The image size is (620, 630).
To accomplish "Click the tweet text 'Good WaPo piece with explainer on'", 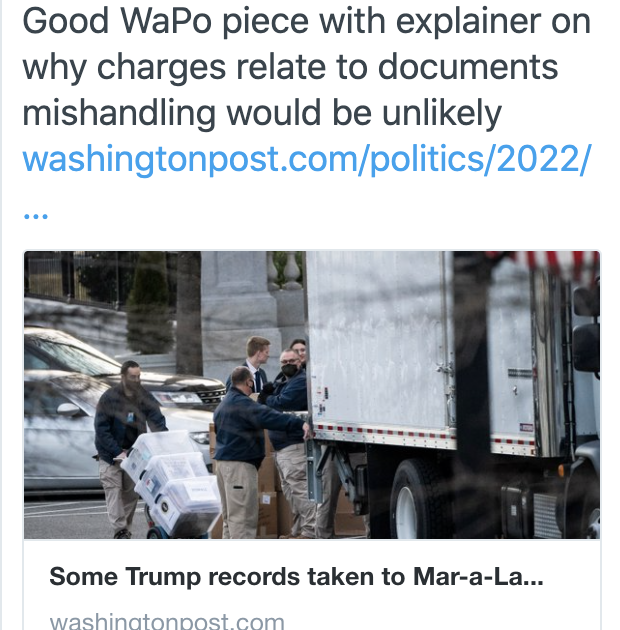I will click(307, 21).
